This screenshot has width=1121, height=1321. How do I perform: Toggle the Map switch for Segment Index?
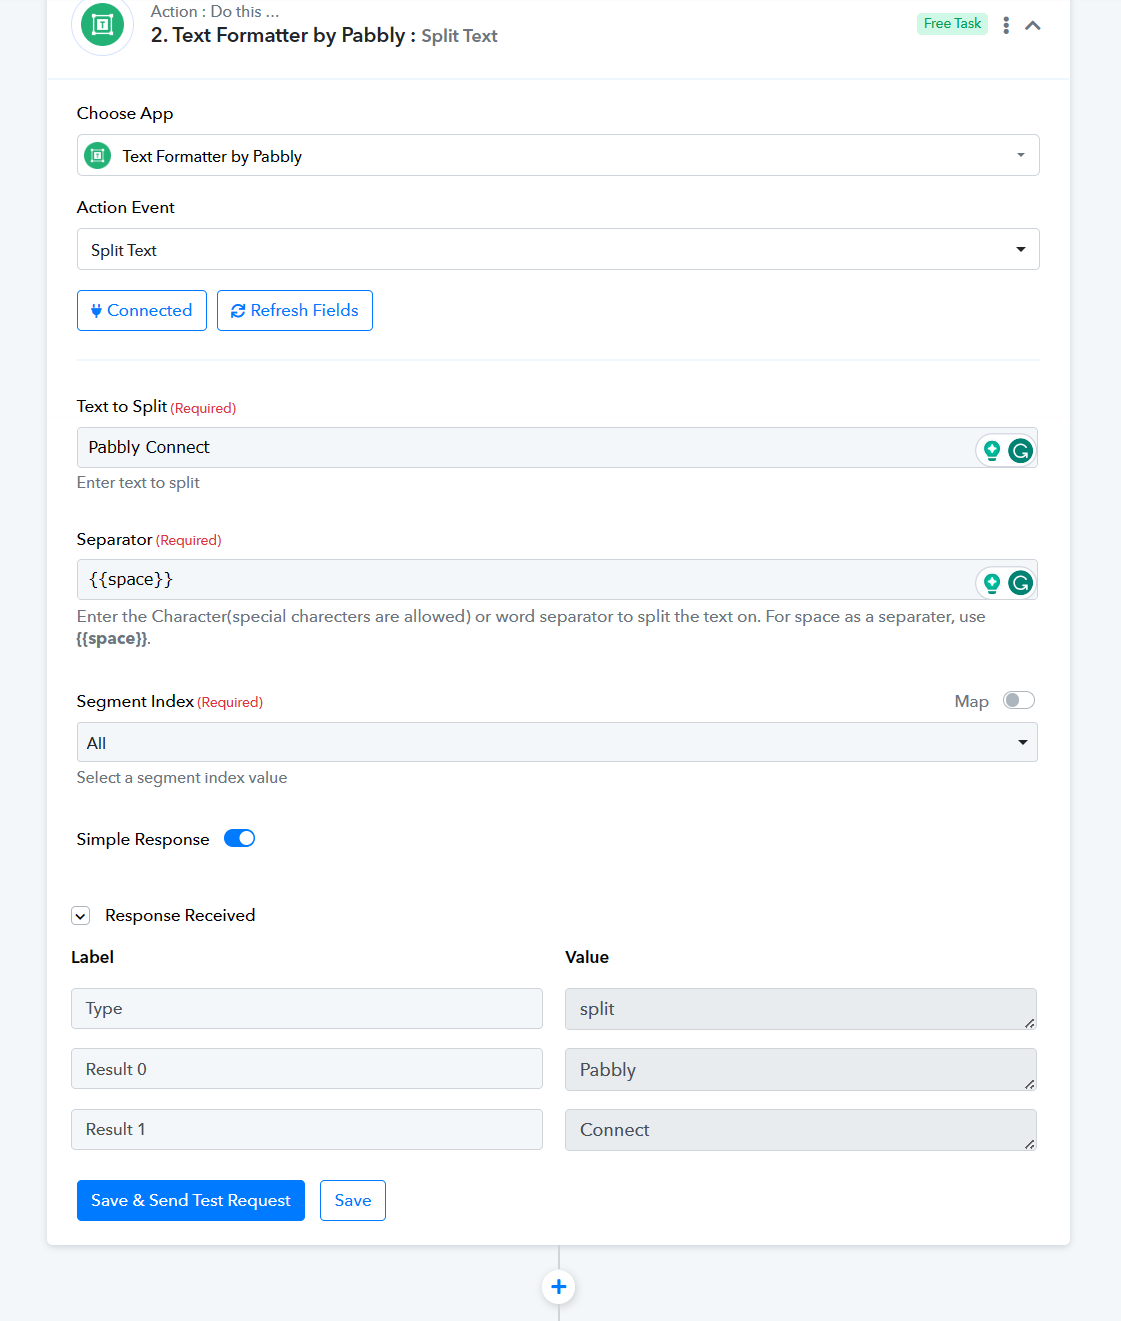click(1019, 700)
